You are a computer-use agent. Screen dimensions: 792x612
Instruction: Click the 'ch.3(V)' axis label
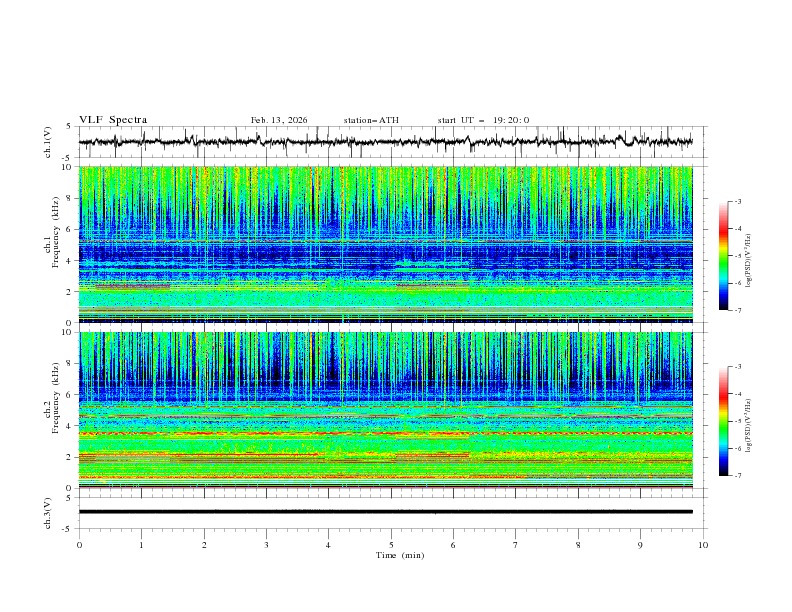48,513
